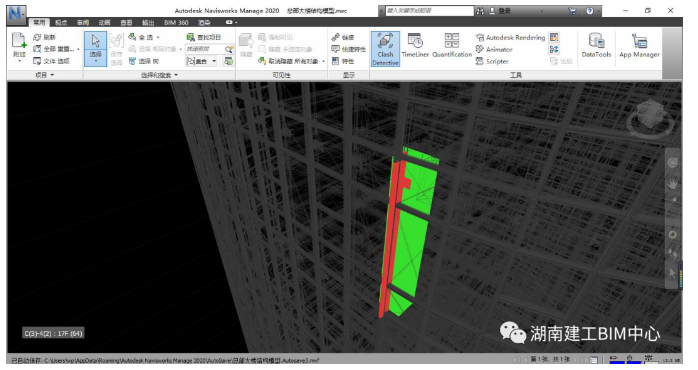
Task: Open the Sets (集合) dropdown
Action: tap(202, 61)
